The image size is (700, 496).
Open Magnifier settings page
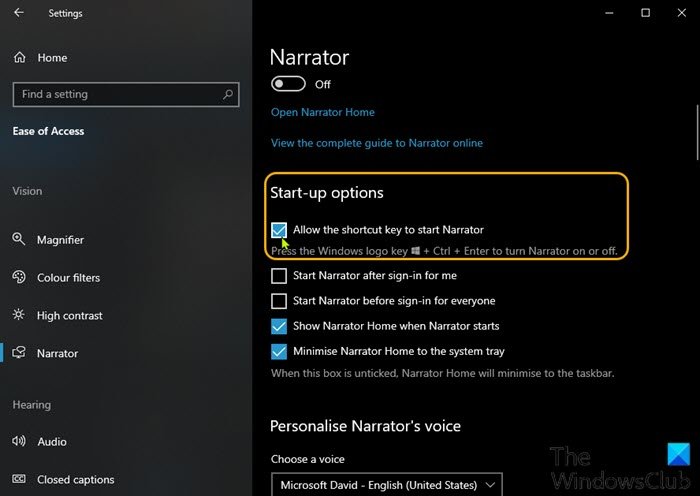click(60, 240)
